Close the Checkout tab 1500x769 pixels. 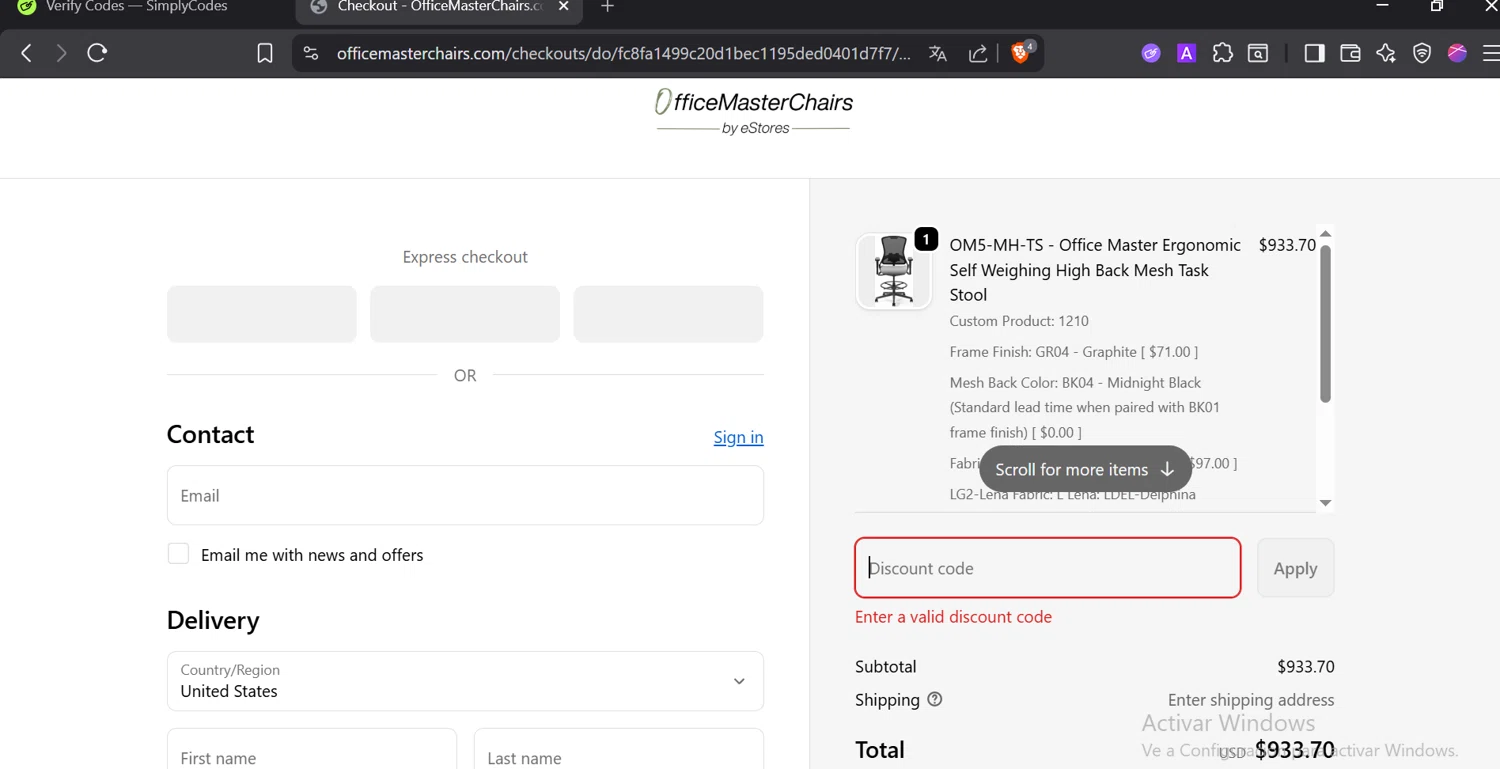(564, 7)
